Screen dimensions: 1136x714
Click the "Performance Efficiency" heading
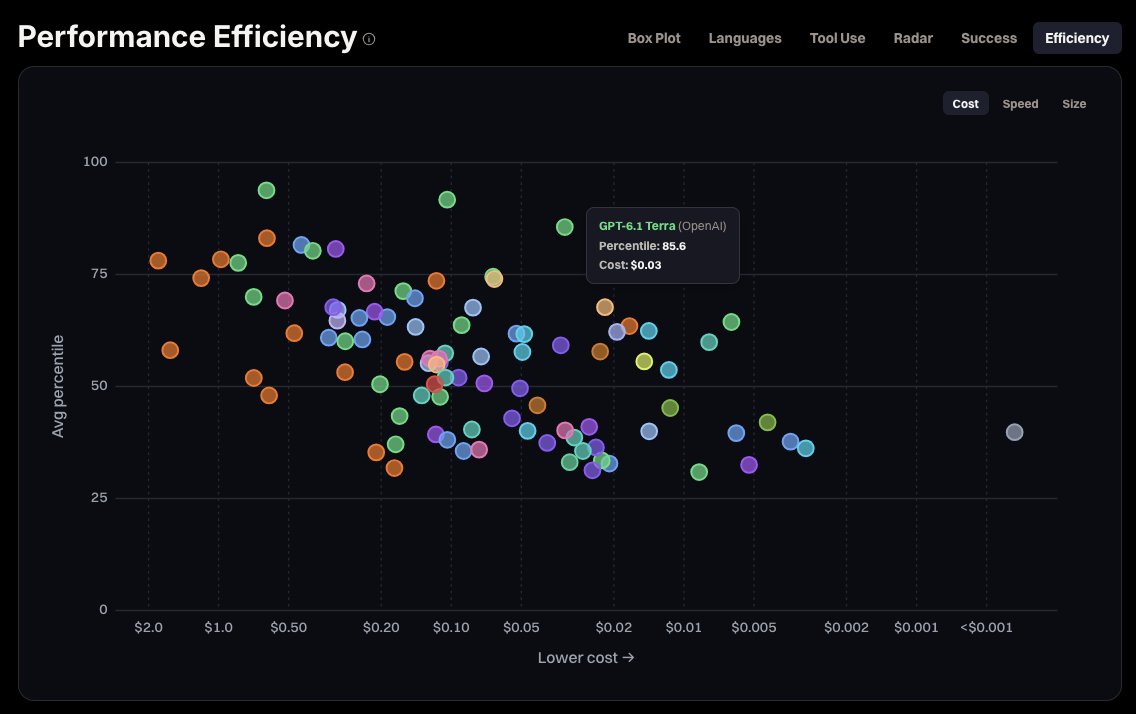187,37
